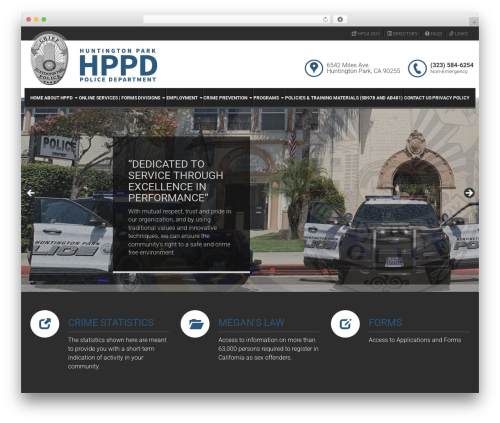
Task: Open a new browser tab with plus button
Action: click(474, 22)
